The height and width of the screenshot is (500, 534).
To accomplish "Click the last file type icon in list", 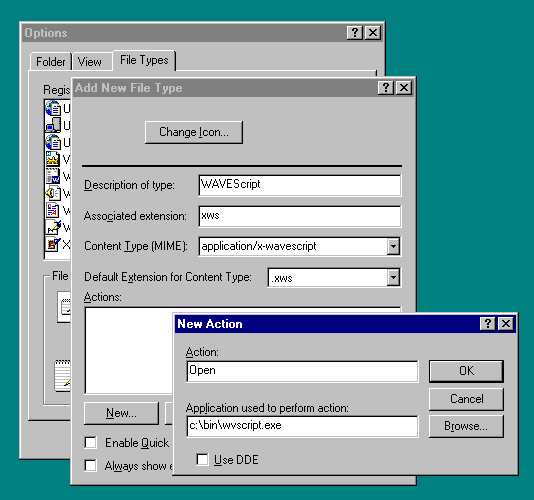I will pyautogui.click(x=53, y=244).
